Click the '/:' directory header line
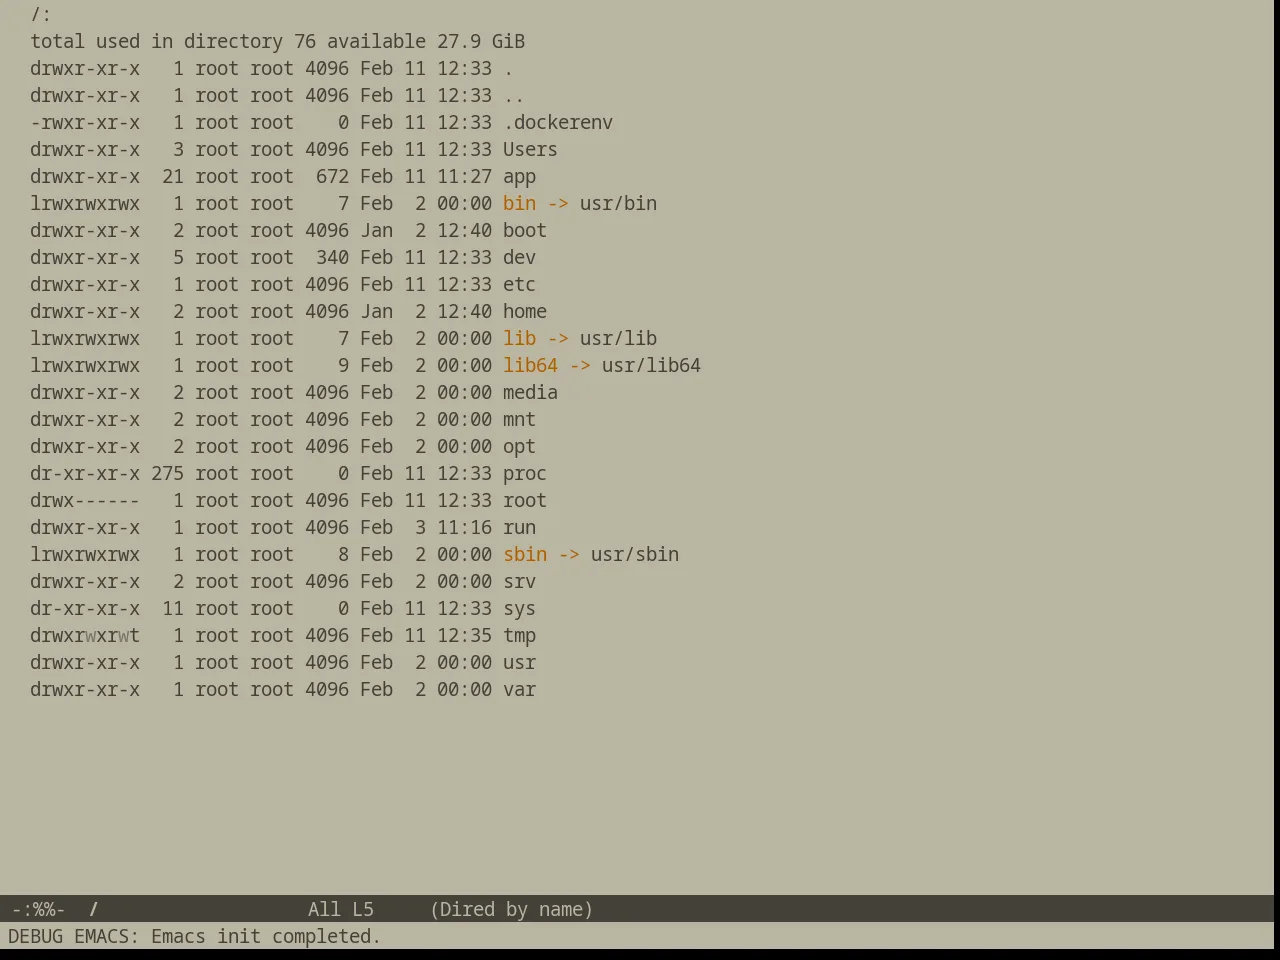 coord(41,14)
